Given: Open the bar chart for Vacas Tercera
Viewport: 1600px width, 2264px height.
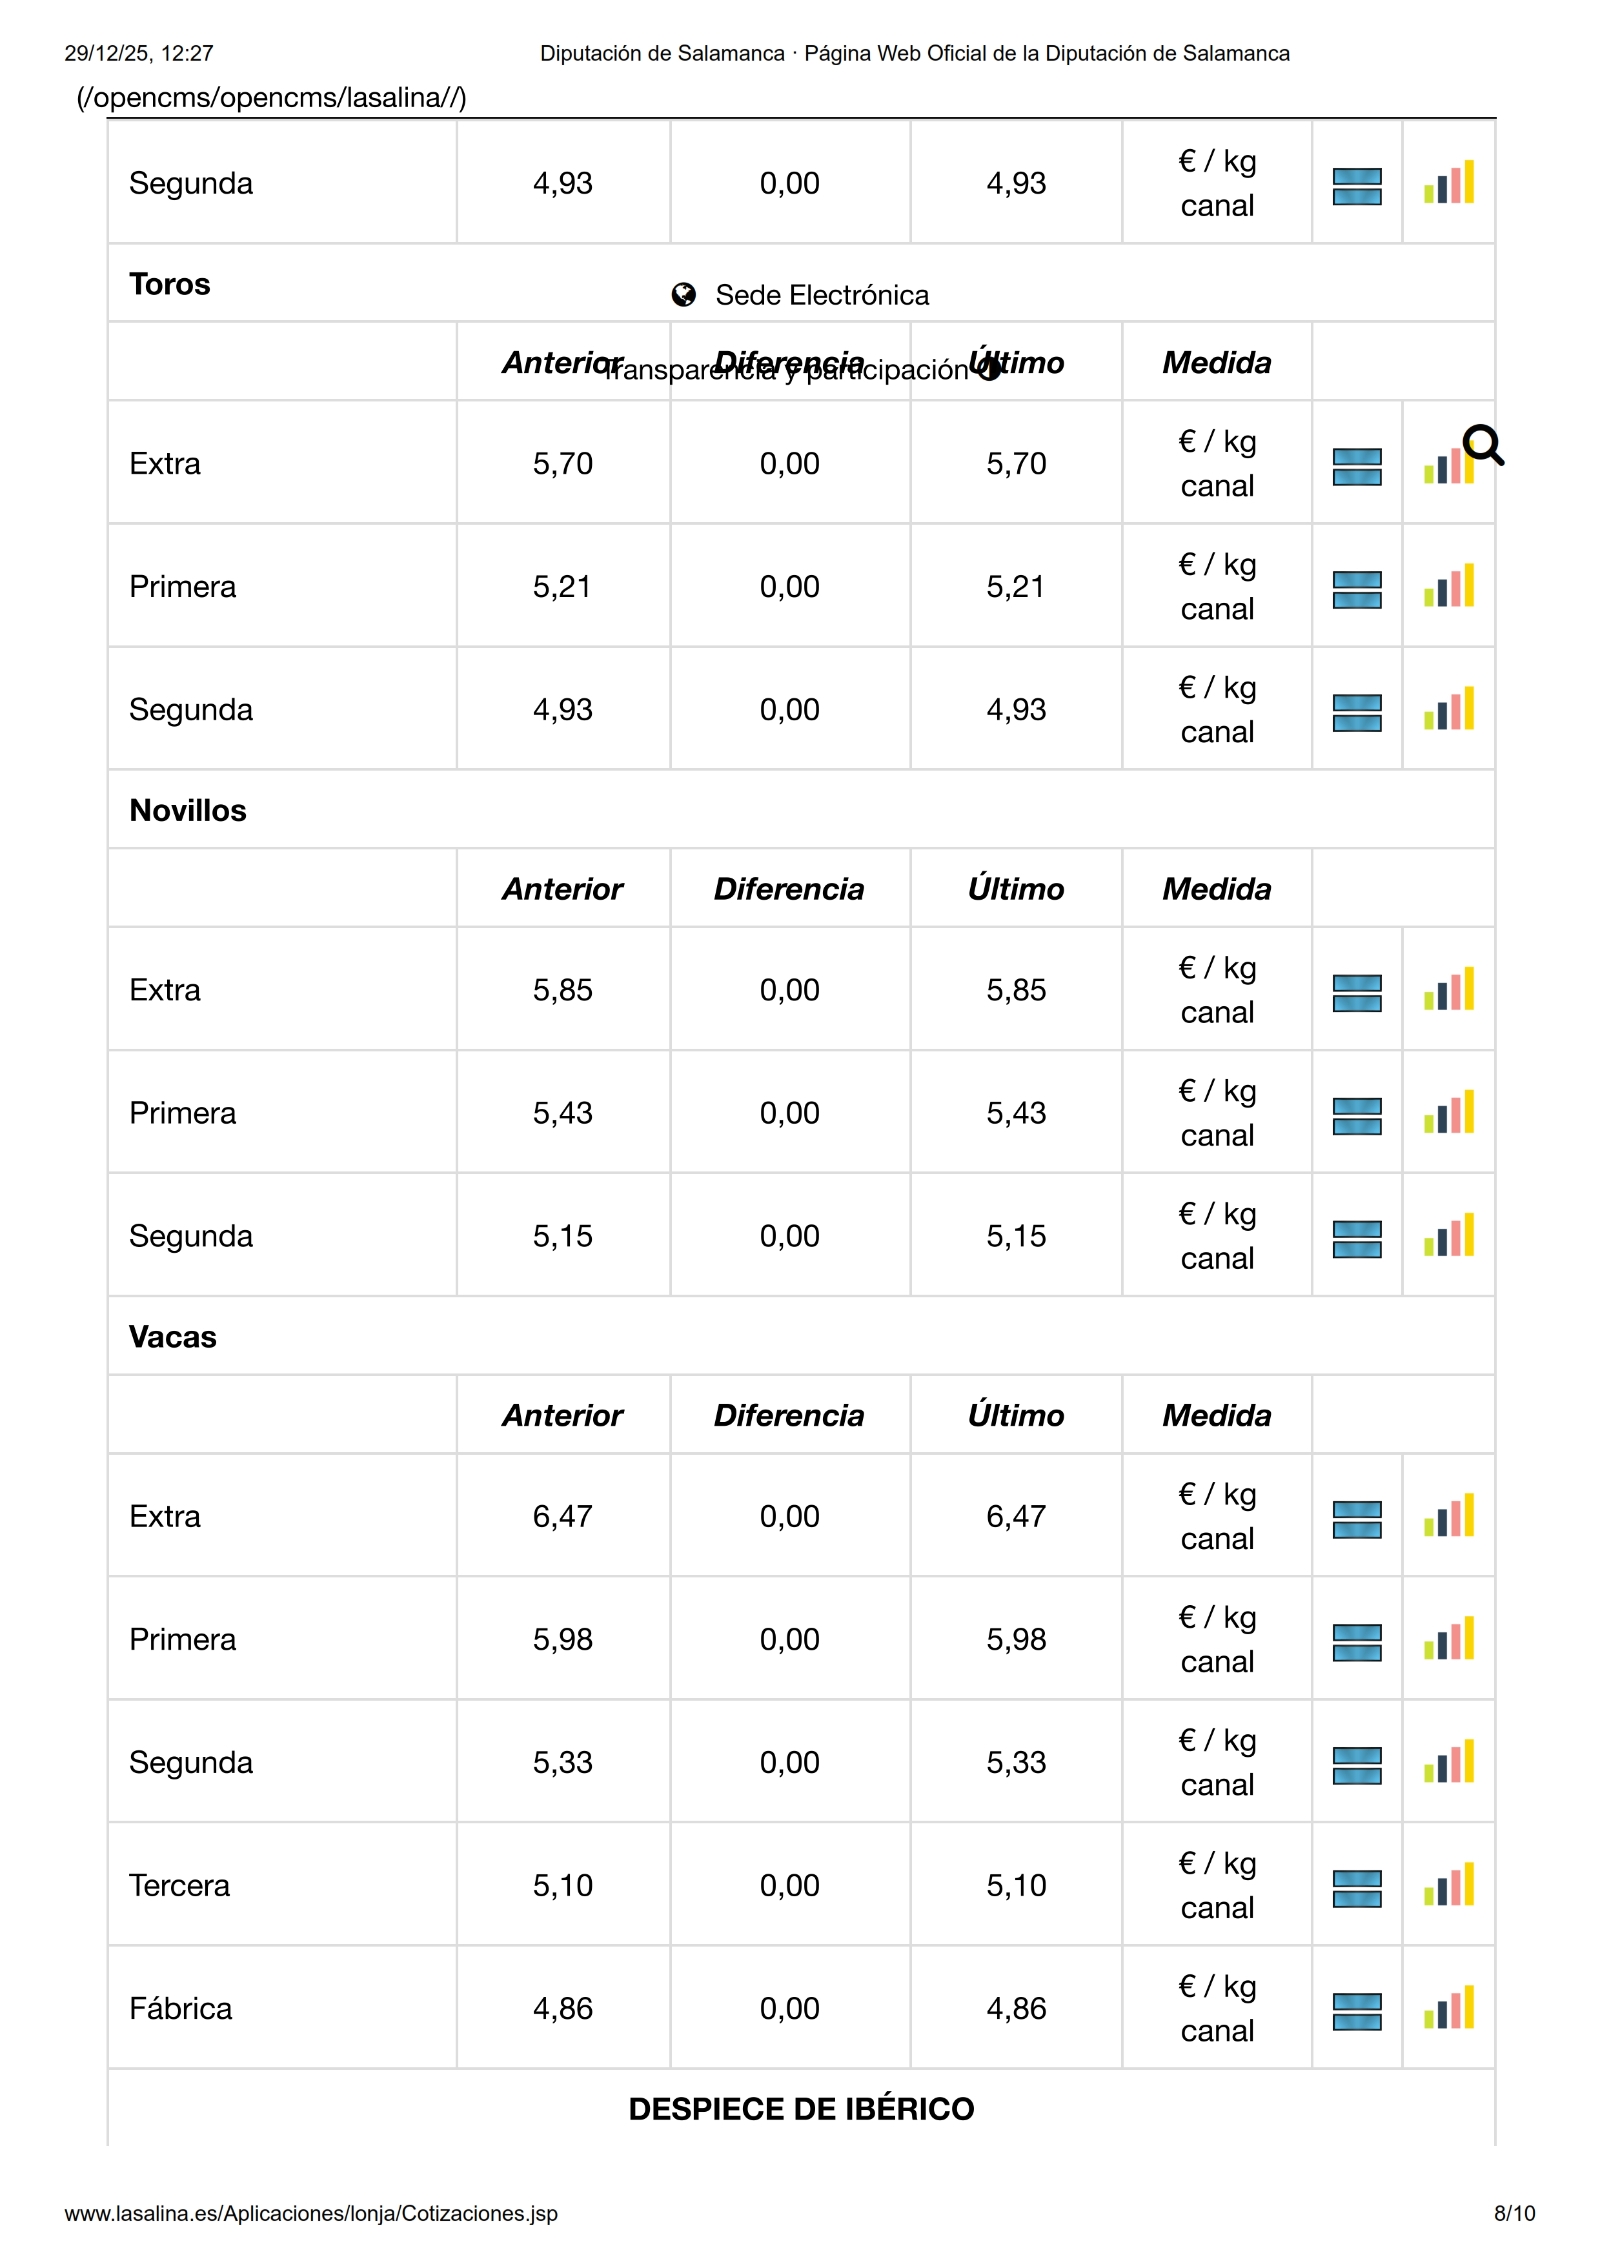Looking at the screenshot, I should (1449, 1885).
